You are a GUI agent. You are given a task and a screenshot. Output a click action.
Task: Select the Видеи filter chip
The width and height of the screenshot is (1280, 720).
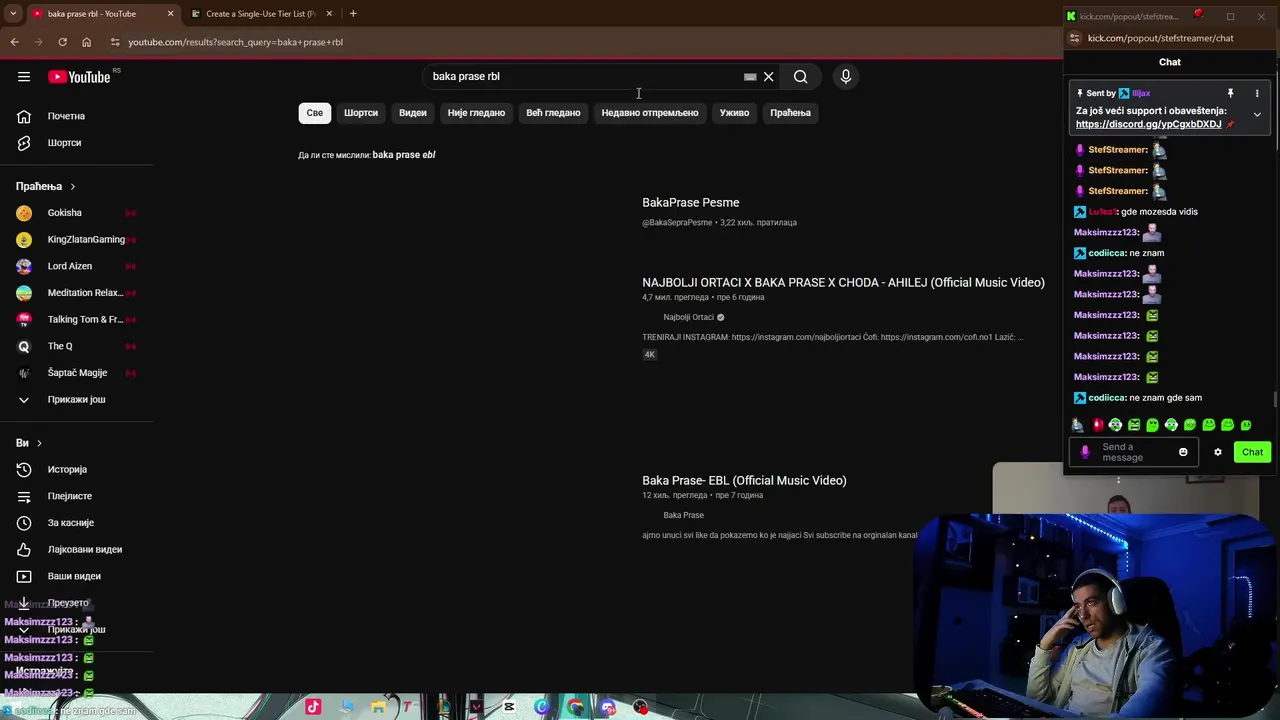coord(413,113)
